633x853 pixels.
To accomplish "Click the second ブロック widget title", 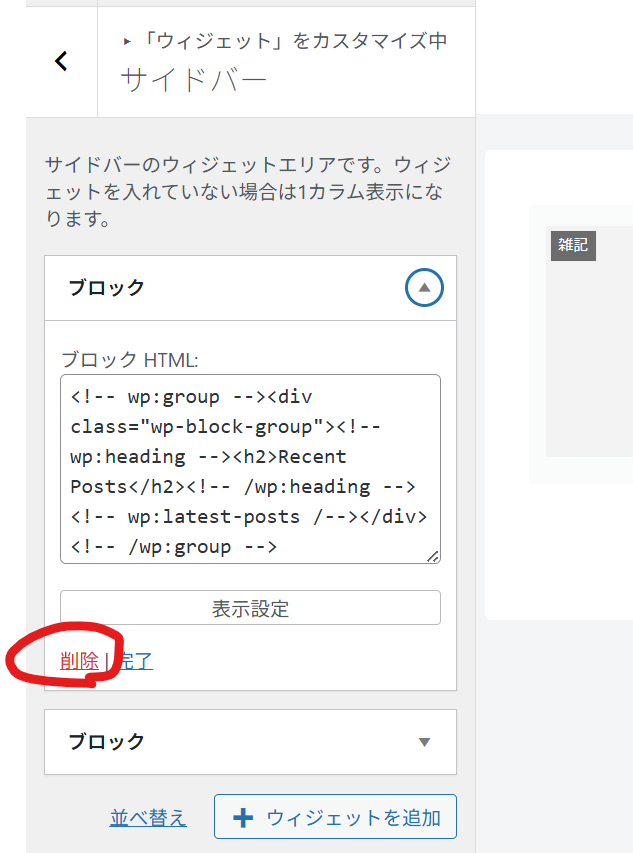I will (x=106, y=742).
